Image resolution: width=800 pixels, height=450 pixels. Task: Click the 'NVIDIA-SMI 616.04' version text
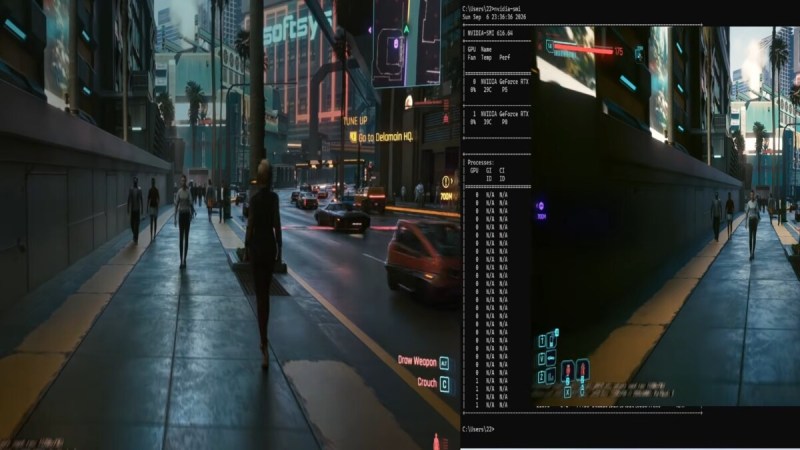pyautogui.click(x=490, y=33)
